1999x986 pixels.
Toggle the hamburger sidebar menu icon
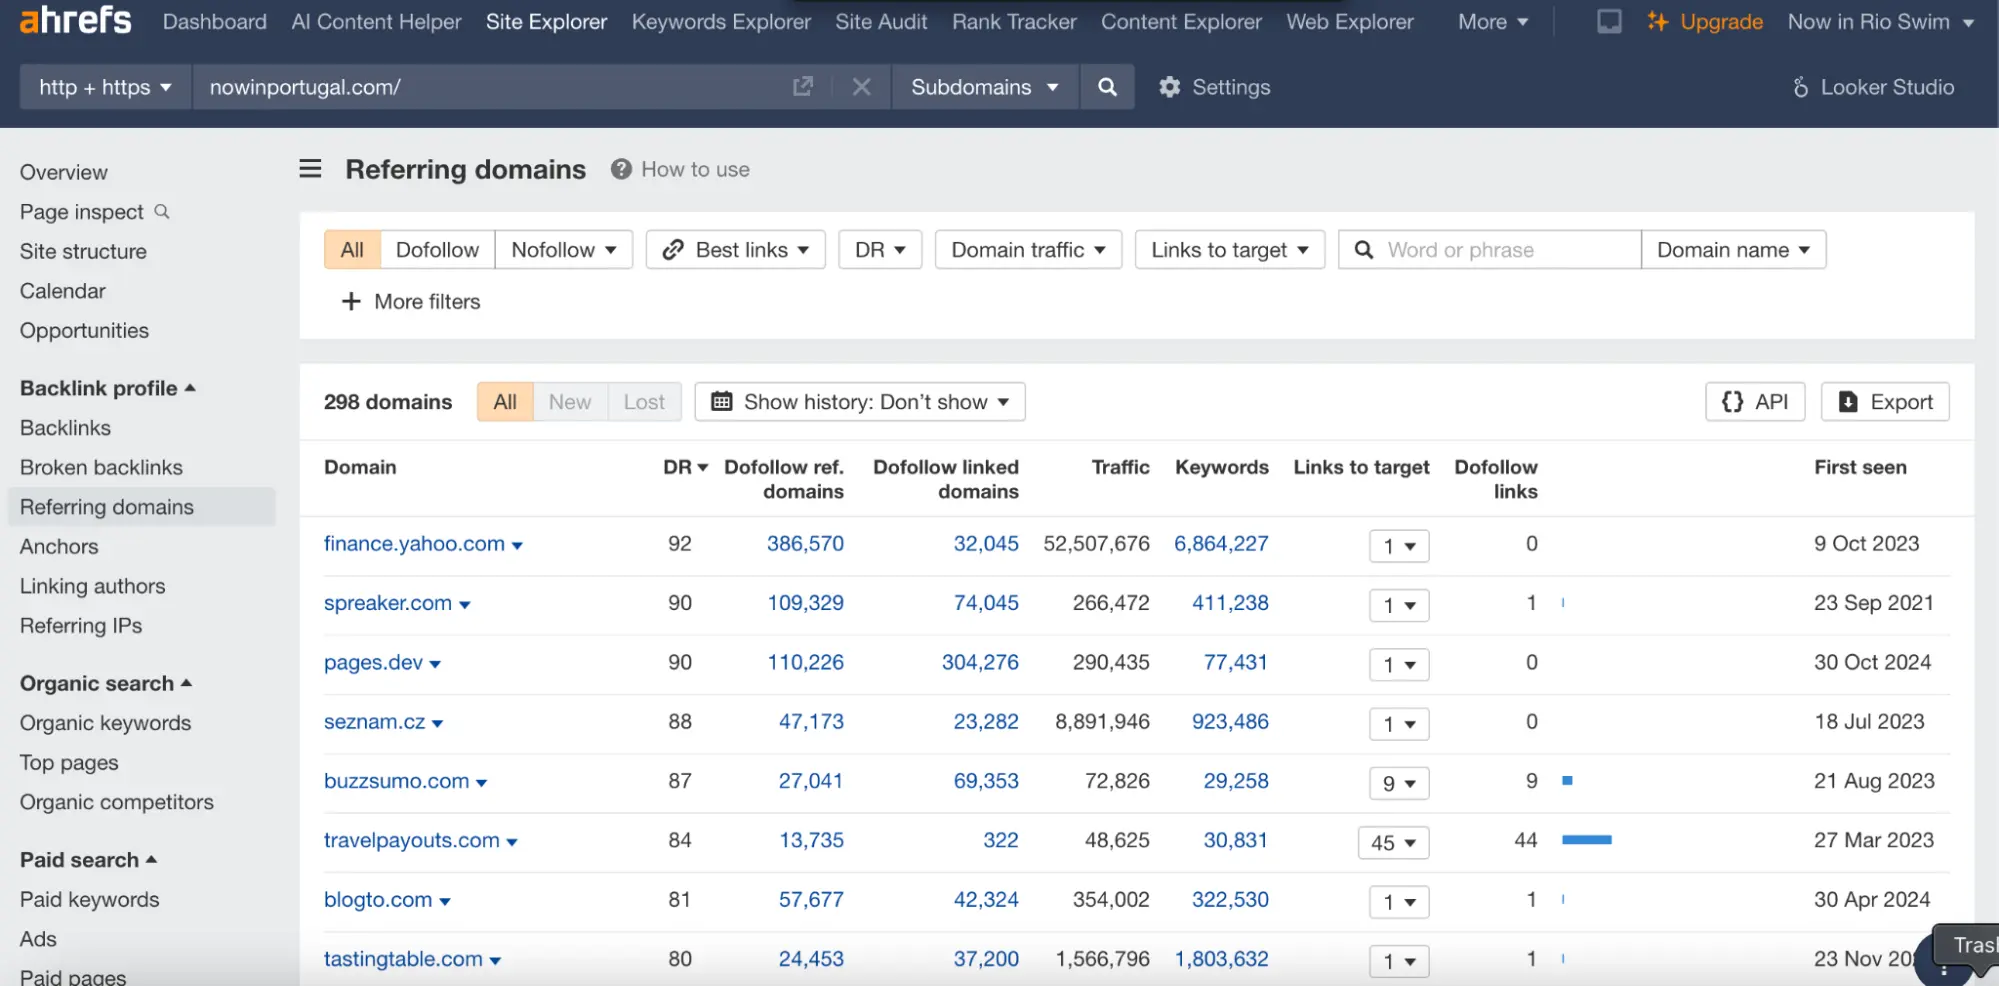[311, 169]
